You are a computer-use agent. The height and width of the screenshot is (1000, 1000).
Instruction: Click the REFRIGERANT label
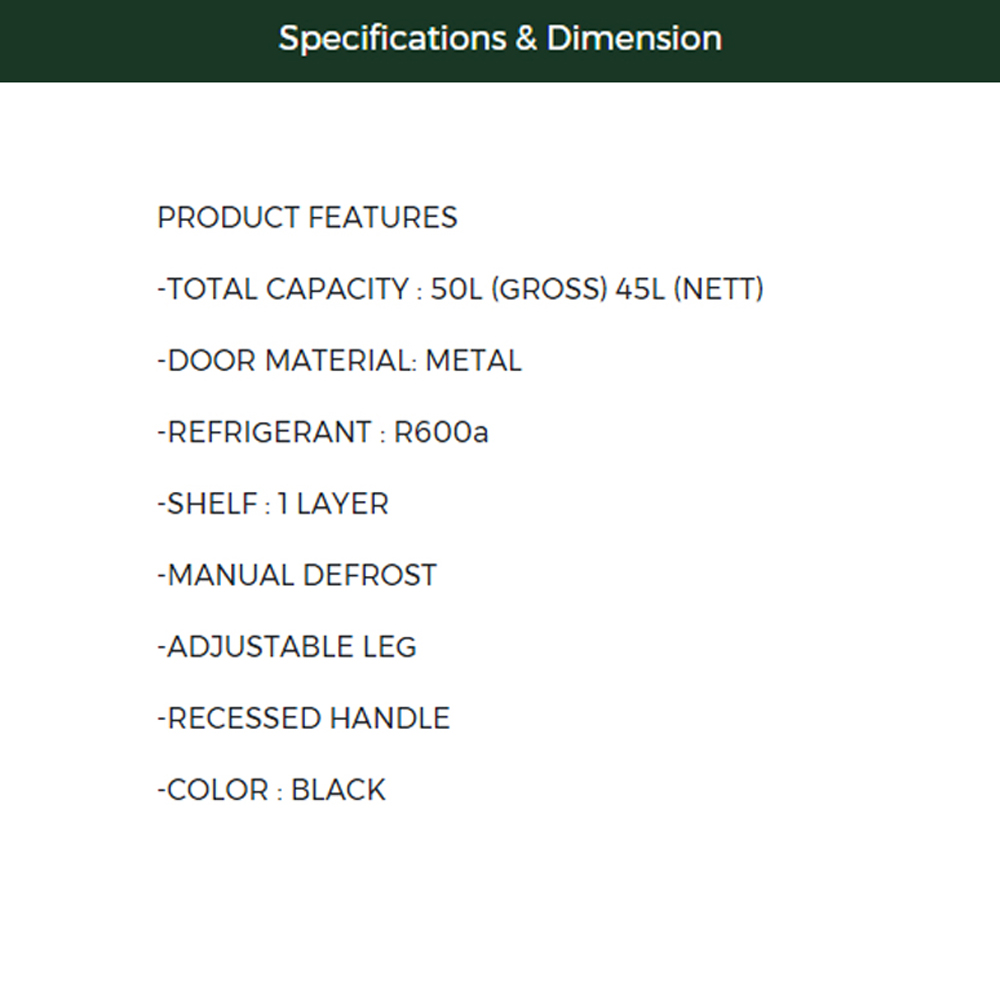269,433
